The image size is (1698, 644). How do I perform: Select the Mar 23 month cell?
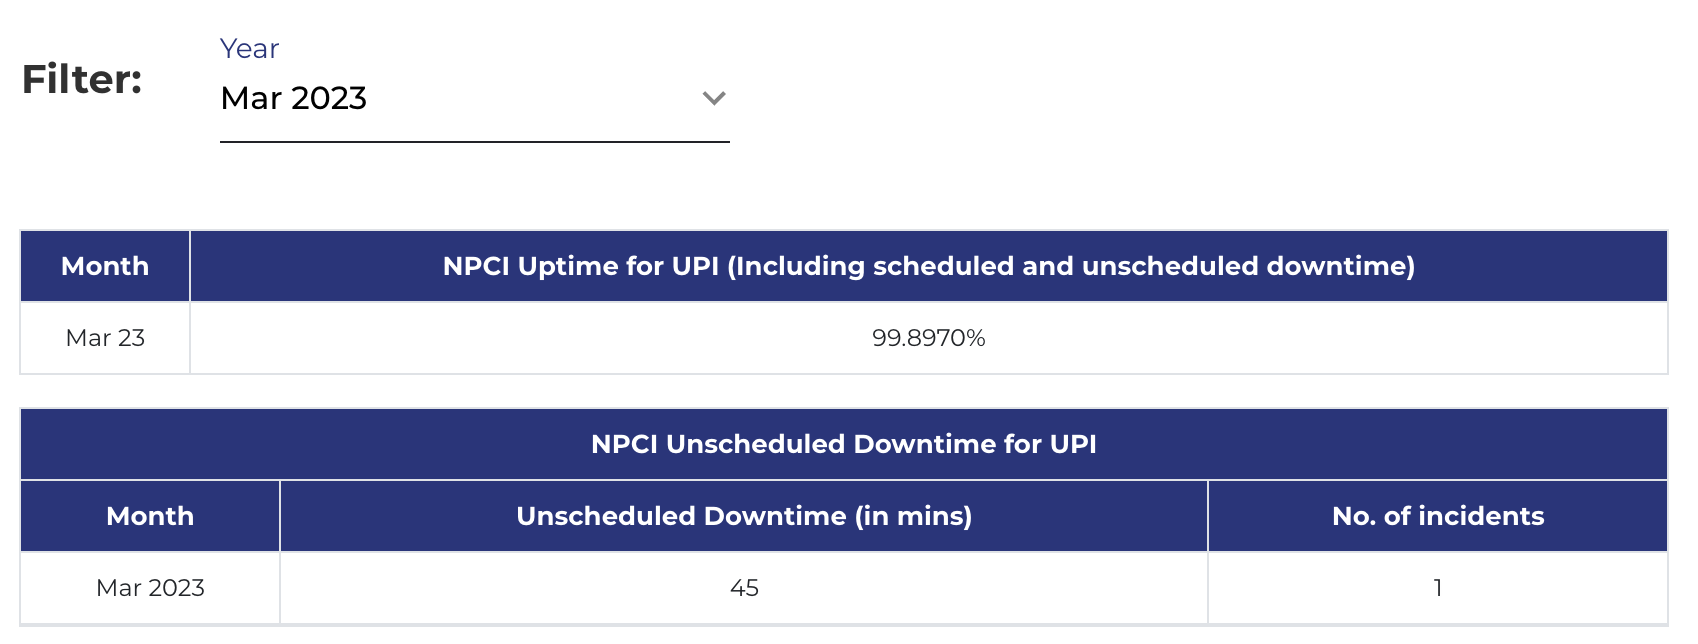(x=105, y=338)
